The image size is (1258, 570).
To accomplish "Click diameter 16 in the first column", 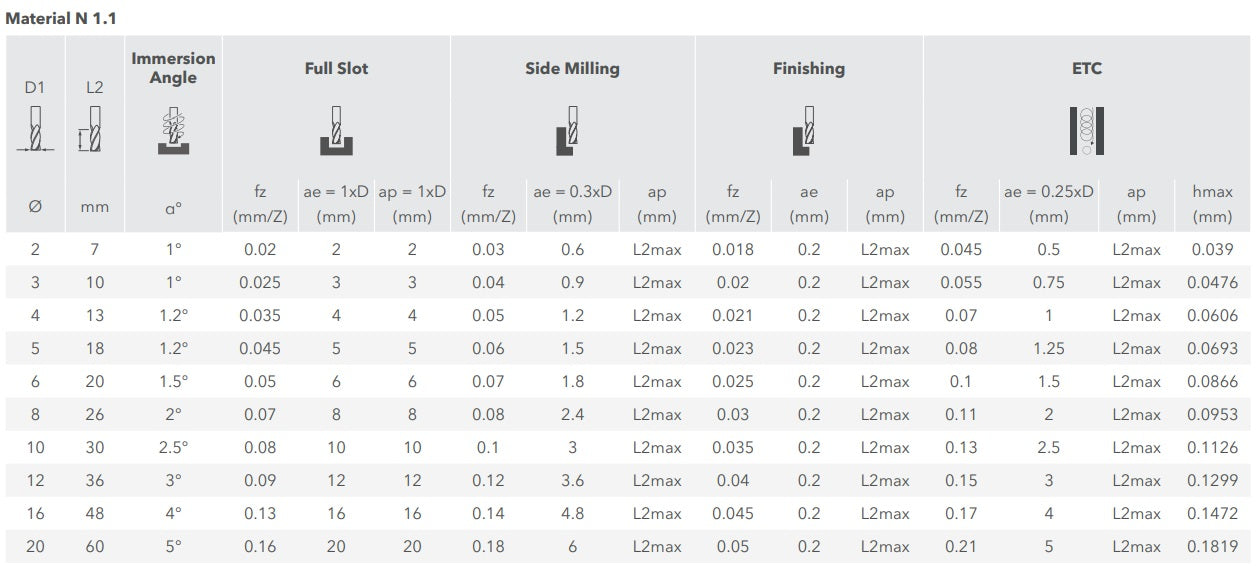I will (x=35, y=514).
